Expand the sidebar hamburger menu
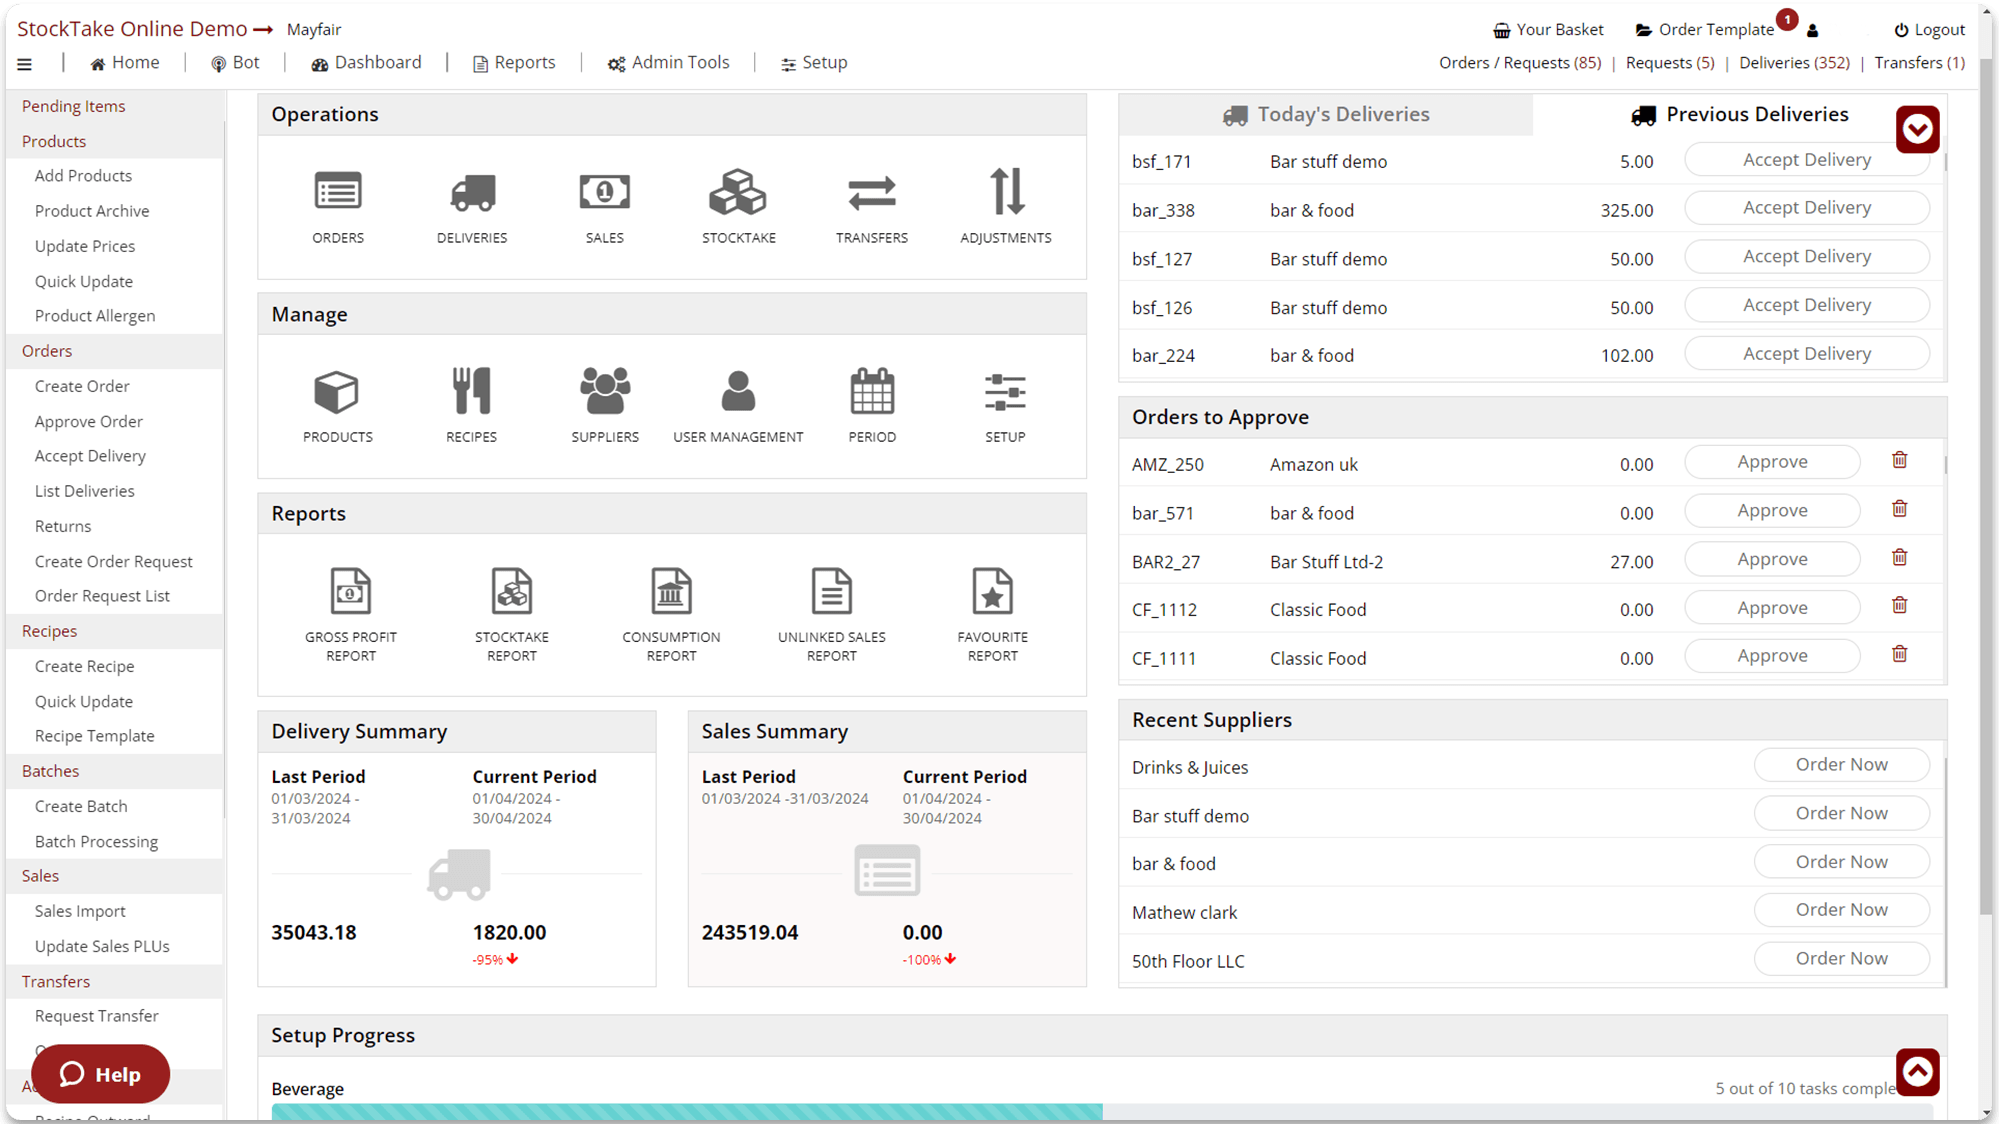This screenshot has height=1124, width=1999. pyautogui.click(x=25, y=62)
